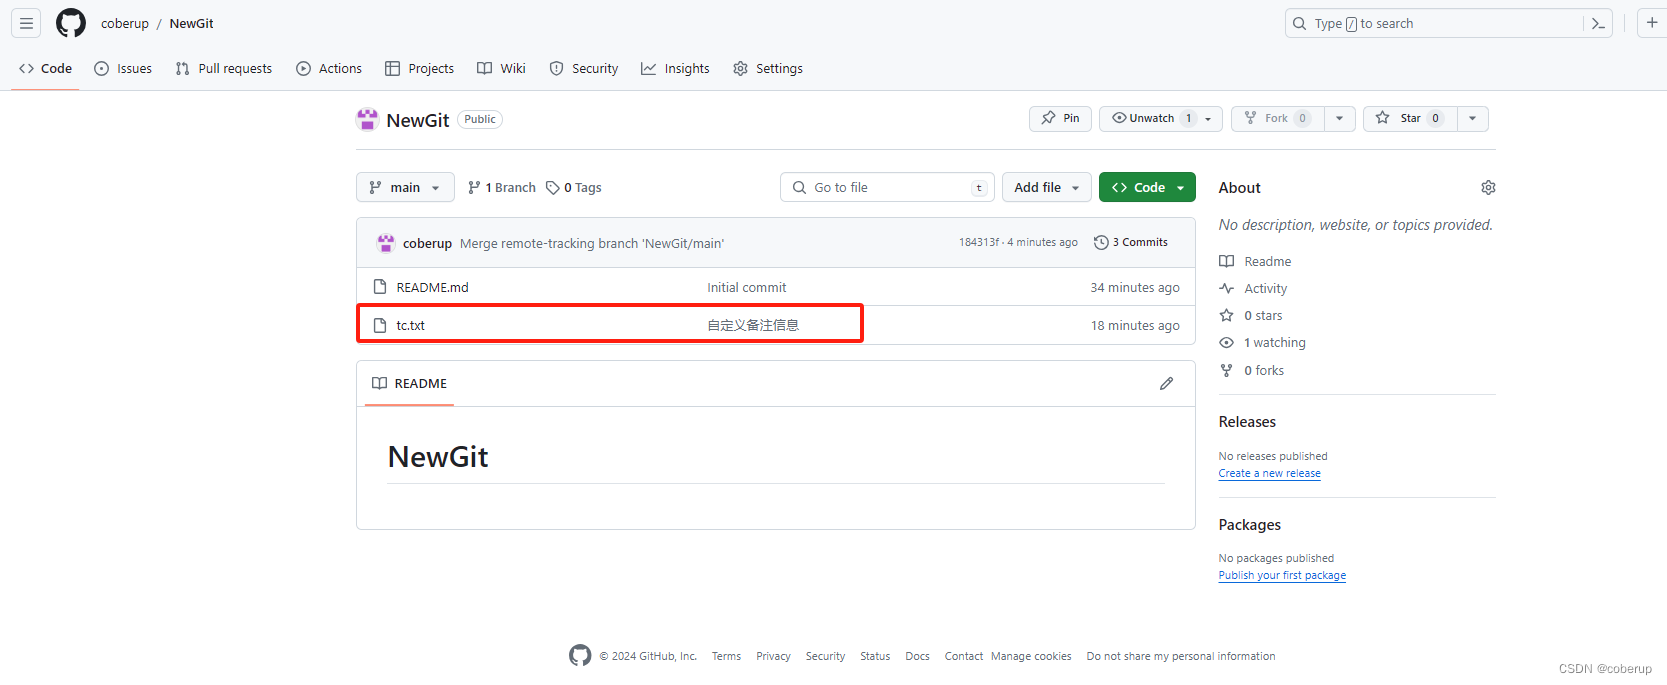Open the Insights tab

pyautogui.click(x=676, y=69)
